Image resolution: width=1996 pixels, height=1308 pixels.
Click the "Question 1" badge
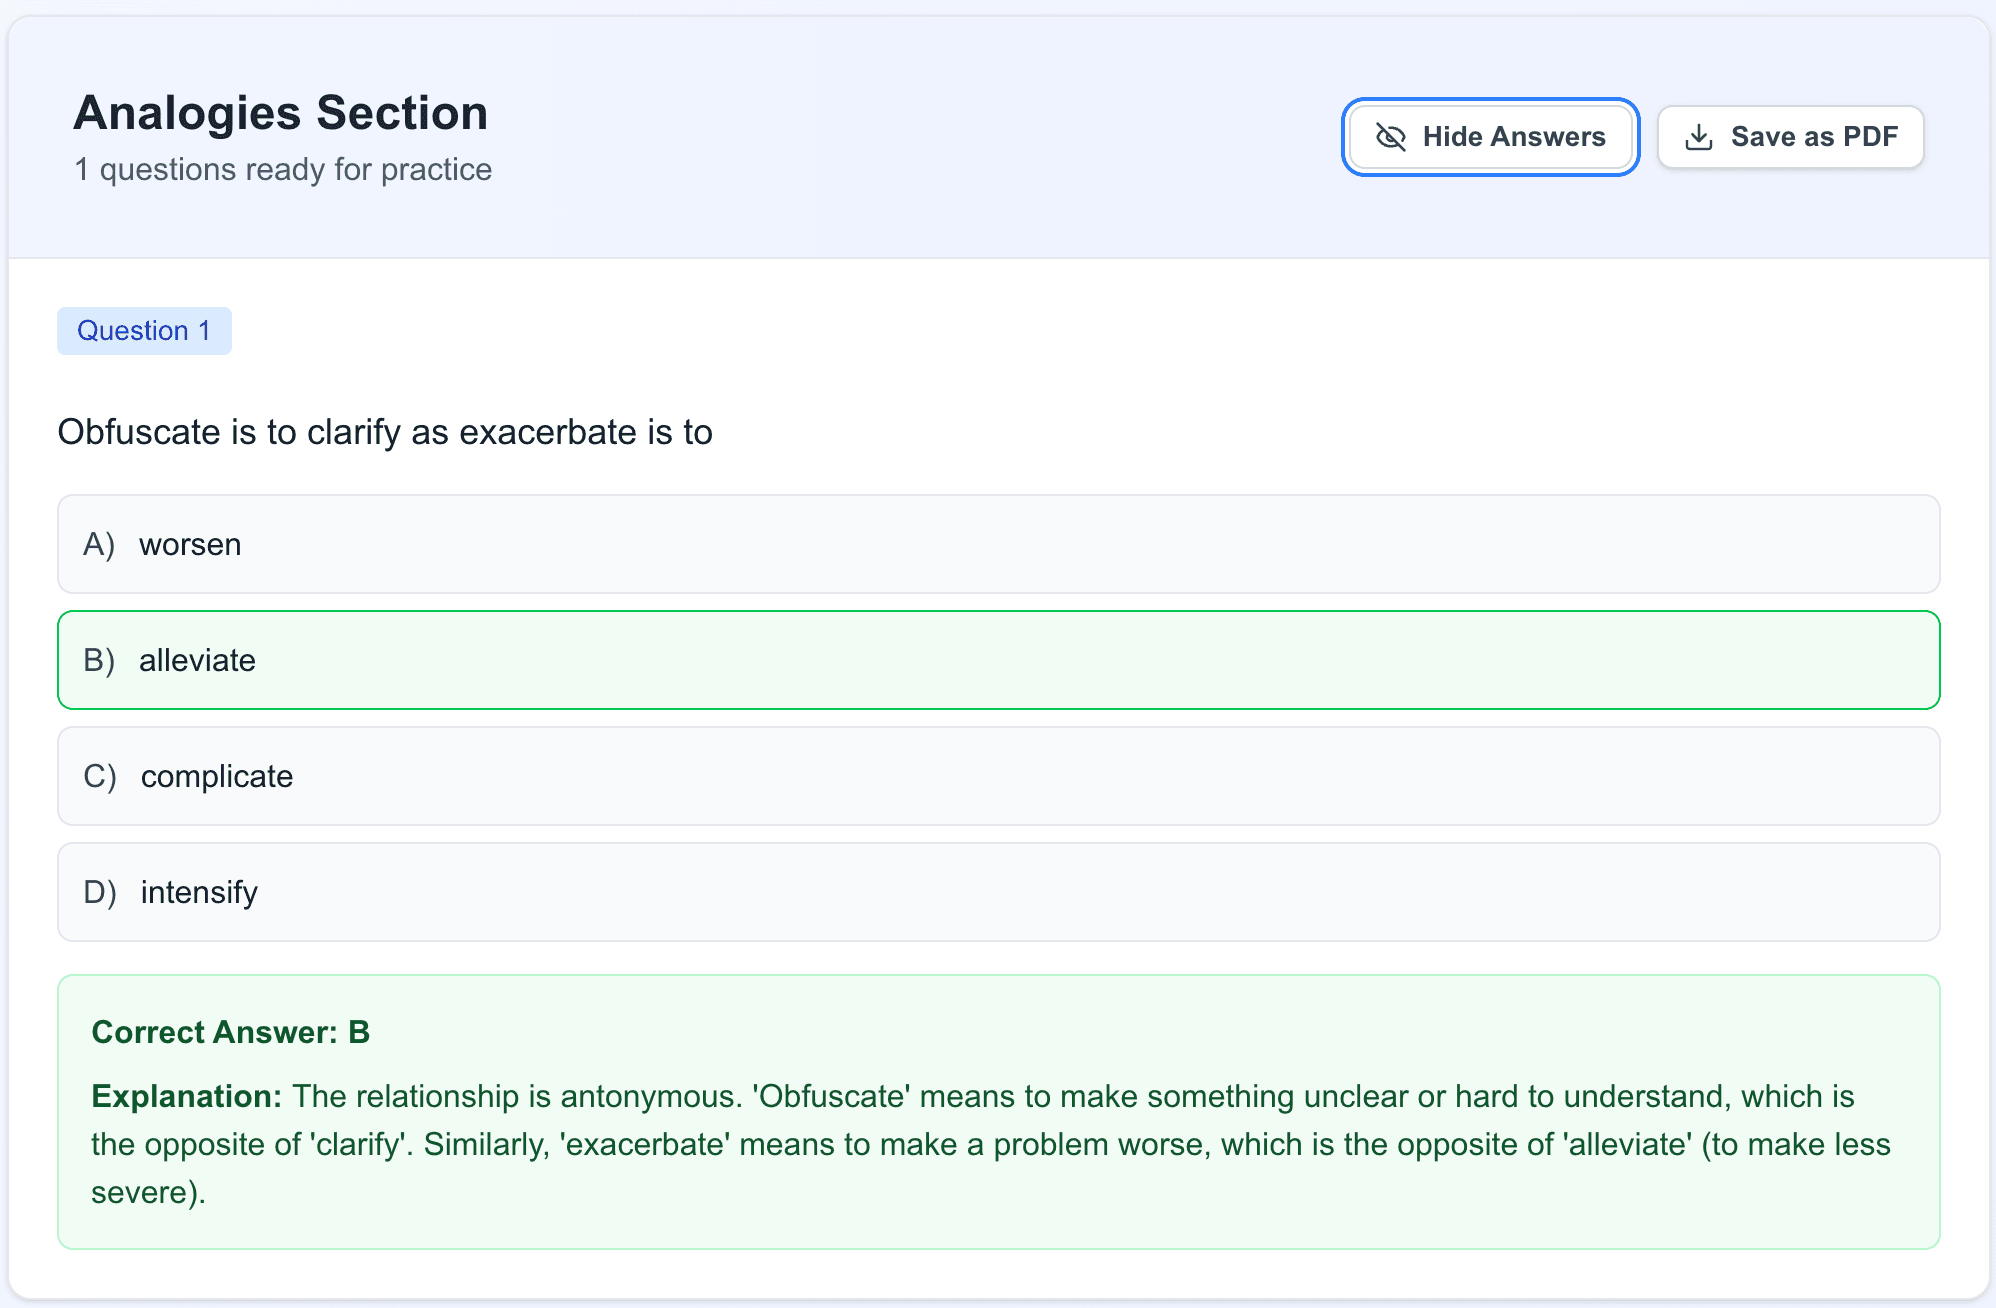coord(144,330)
